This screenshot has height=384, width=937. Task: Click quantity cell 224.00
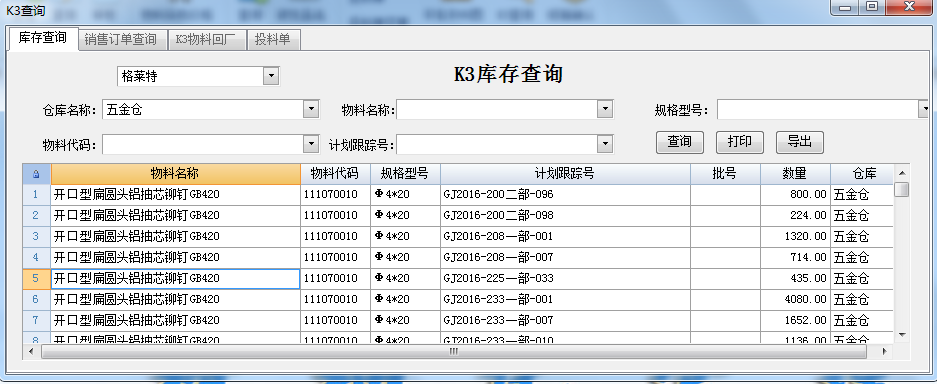coord(795,216)
